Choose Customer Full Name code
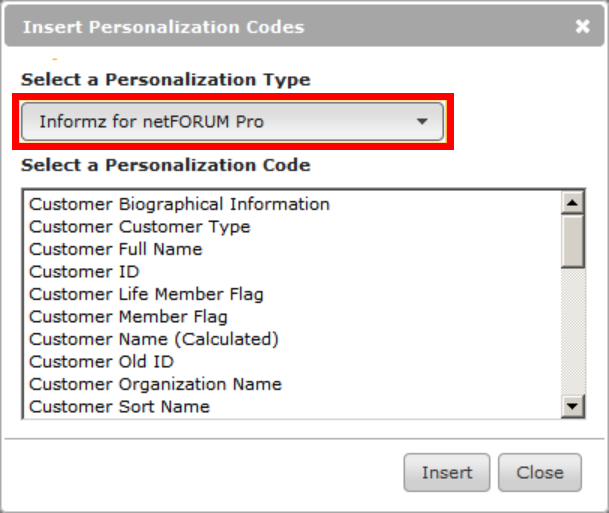Image resolution: width=609 pixels, height=513 pixels. 116,249
